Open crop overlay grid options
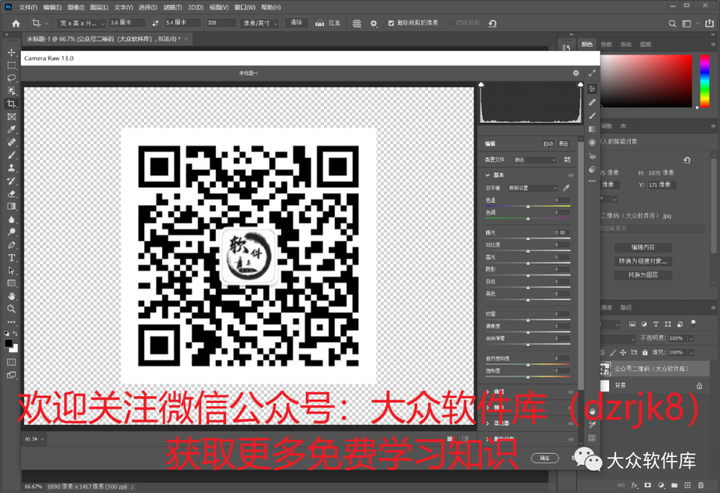Viewport: 720px width, 493px height. (357, 23)
